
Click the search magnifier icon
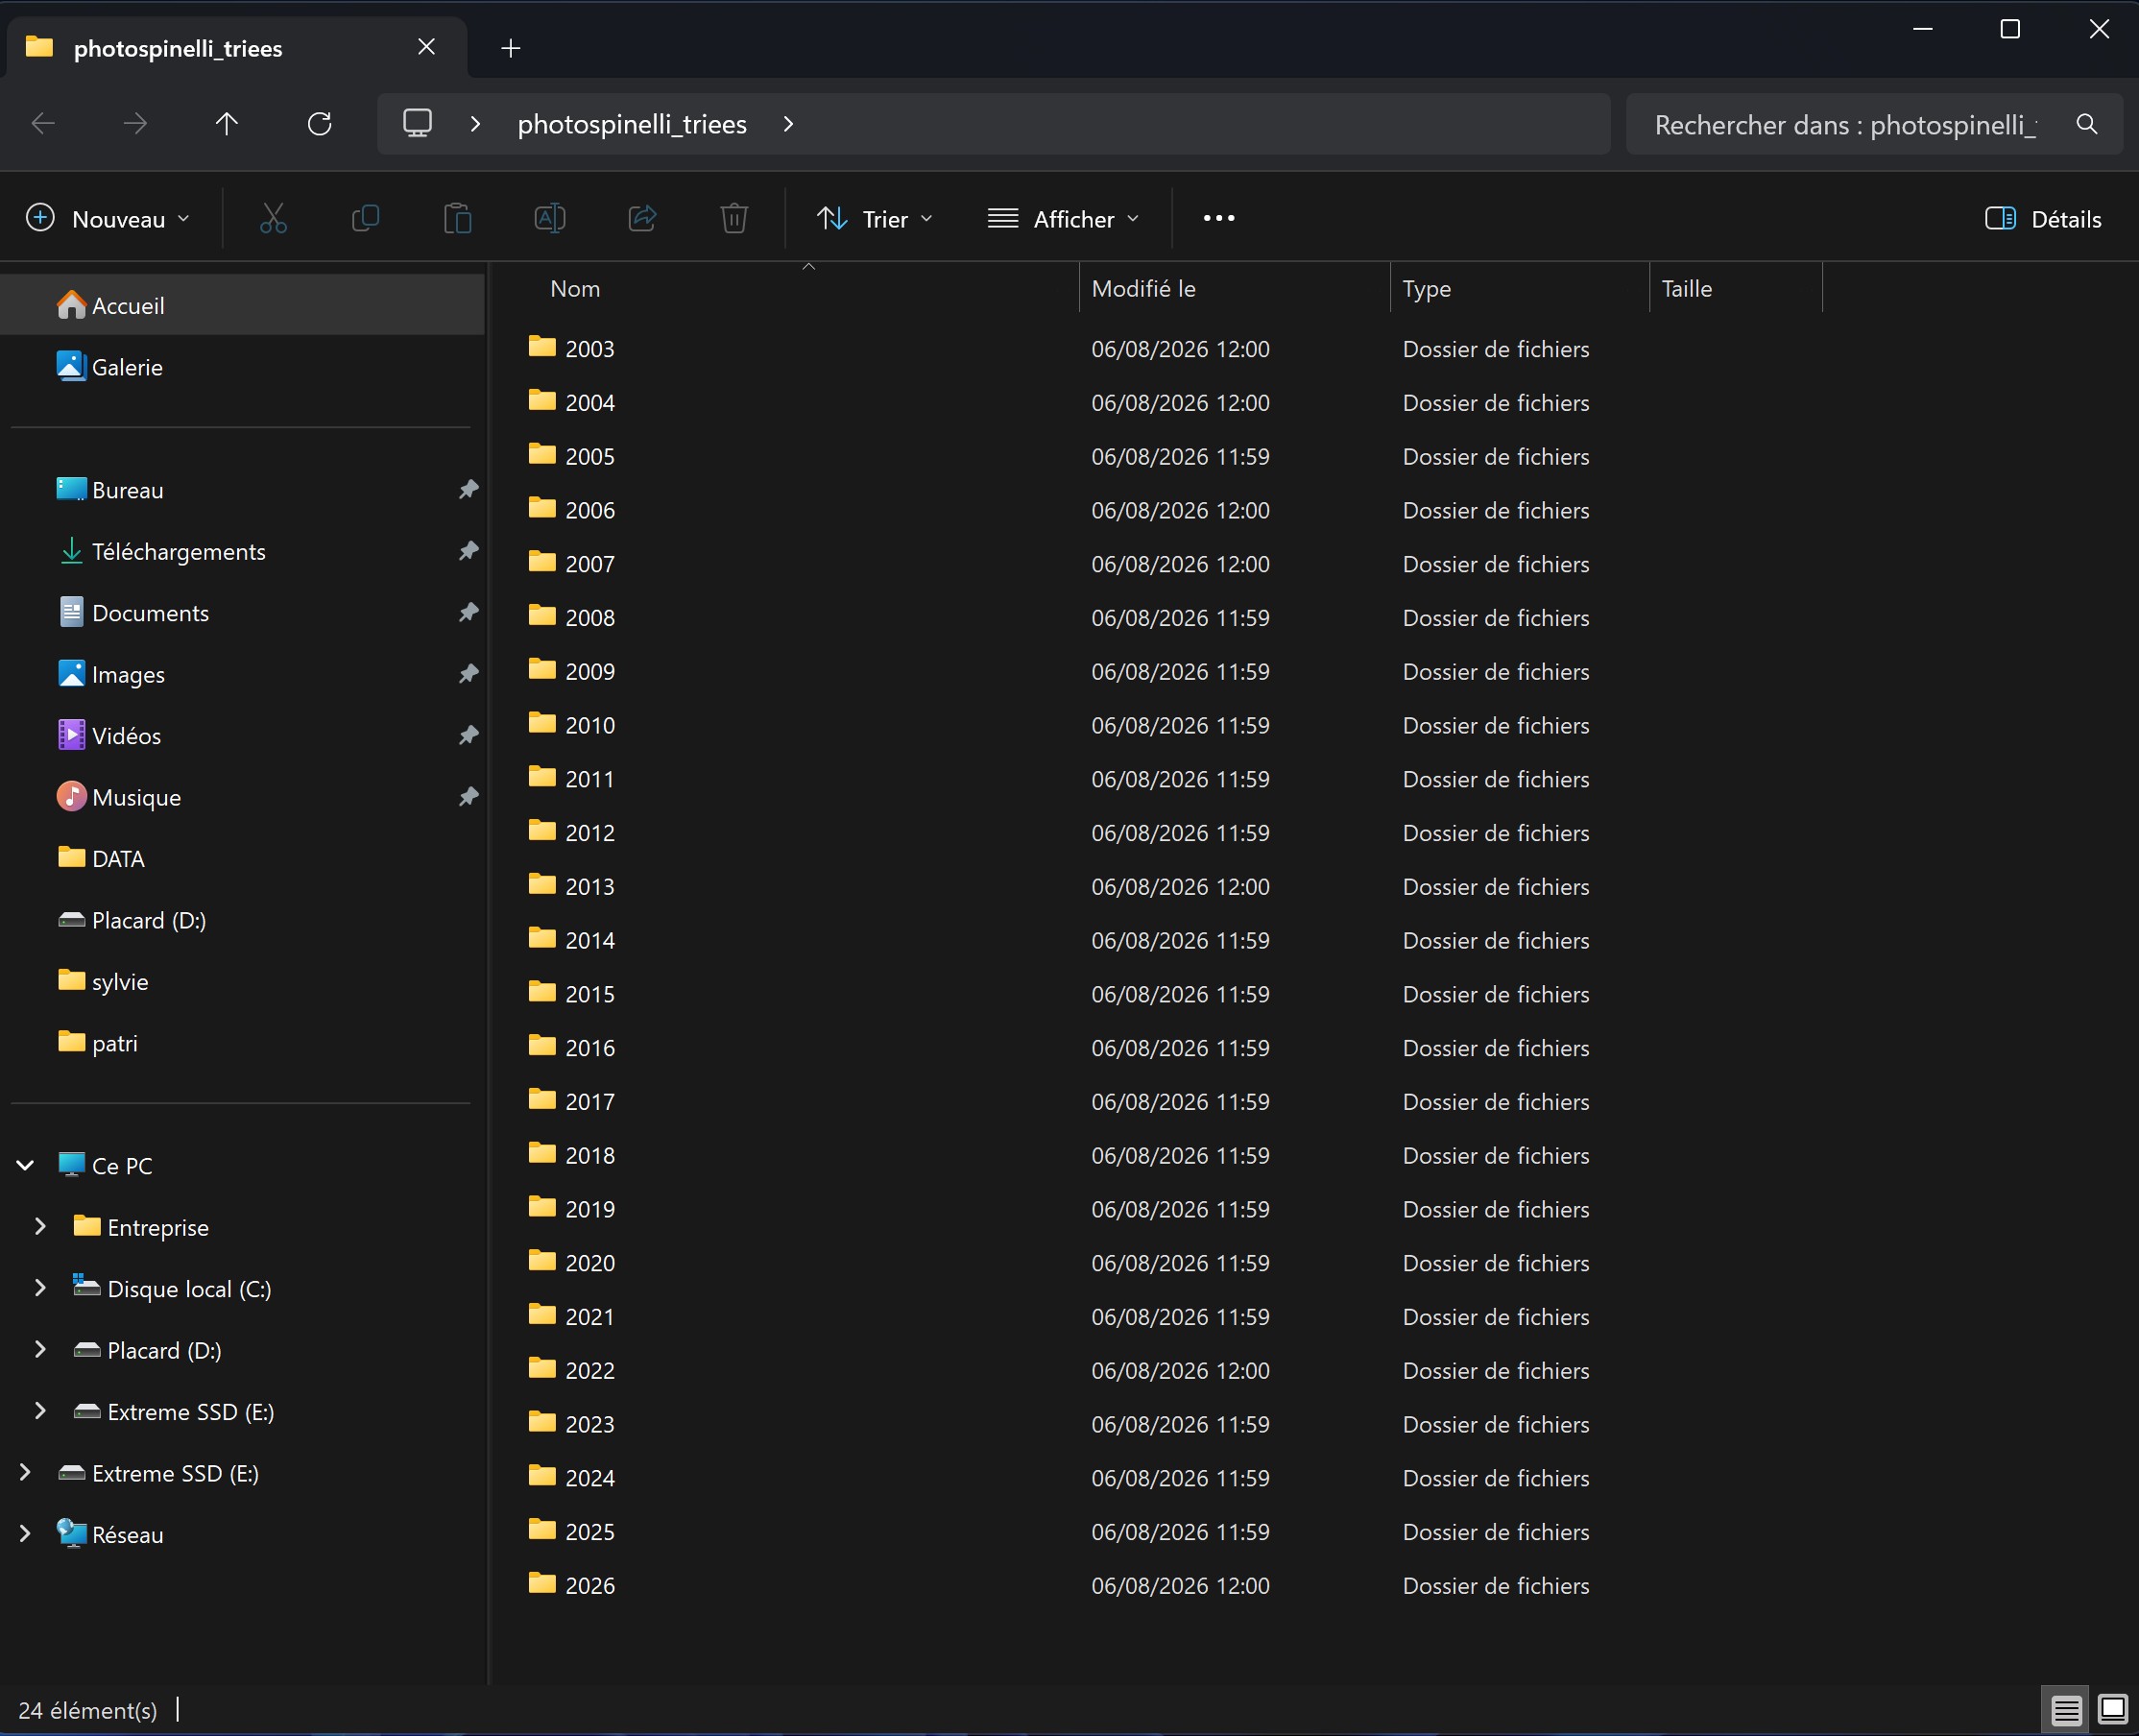(x=2086, y=124)
